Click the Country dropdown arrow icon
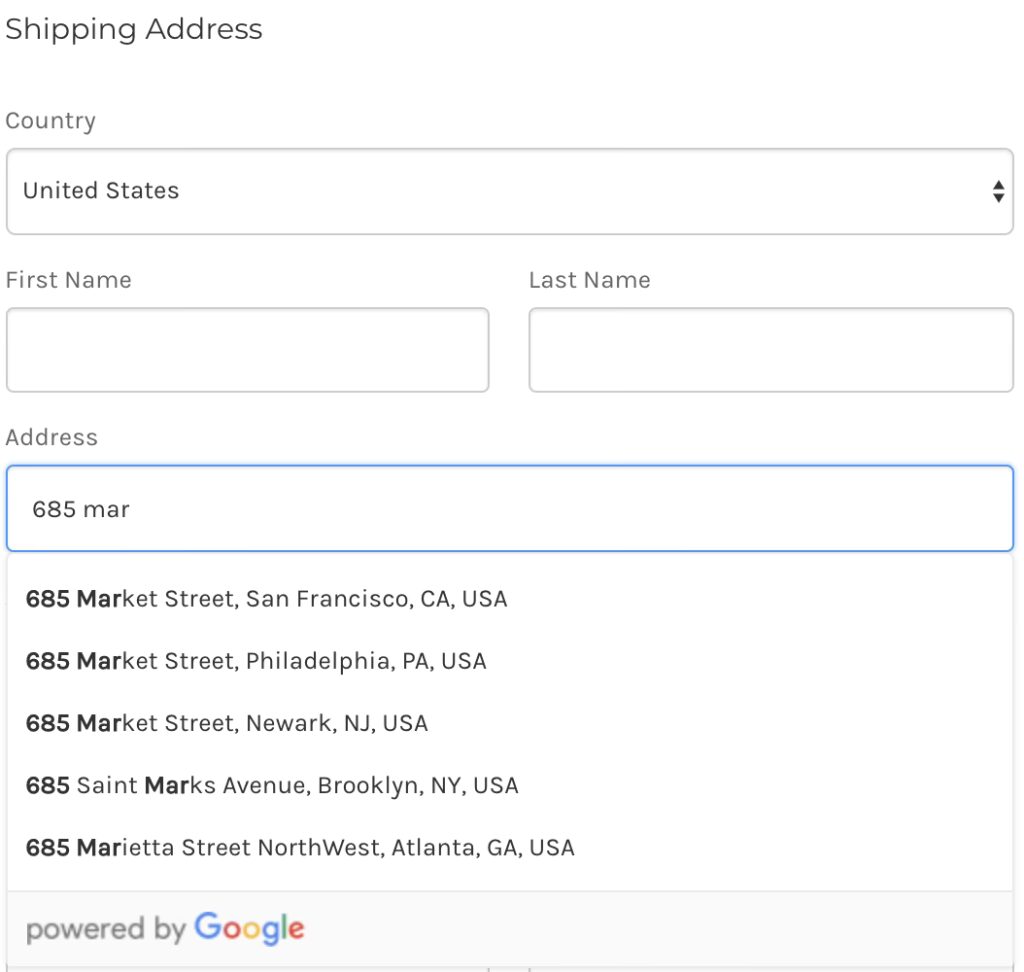 pyautogui.click(x=997, y=192)
